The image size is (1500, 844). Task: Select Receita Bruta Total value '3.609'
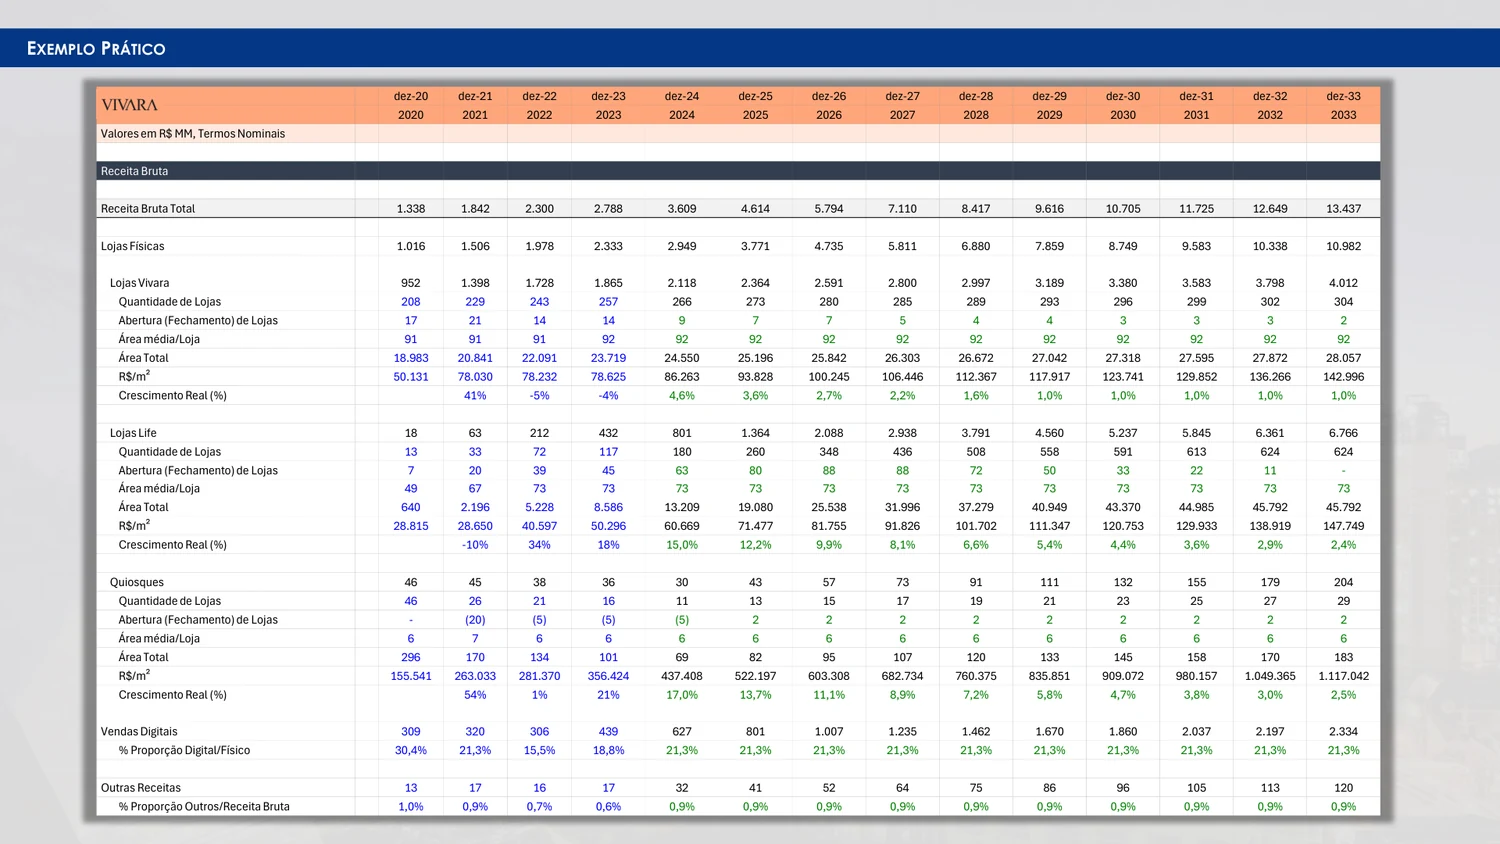(x=682, y=209)
